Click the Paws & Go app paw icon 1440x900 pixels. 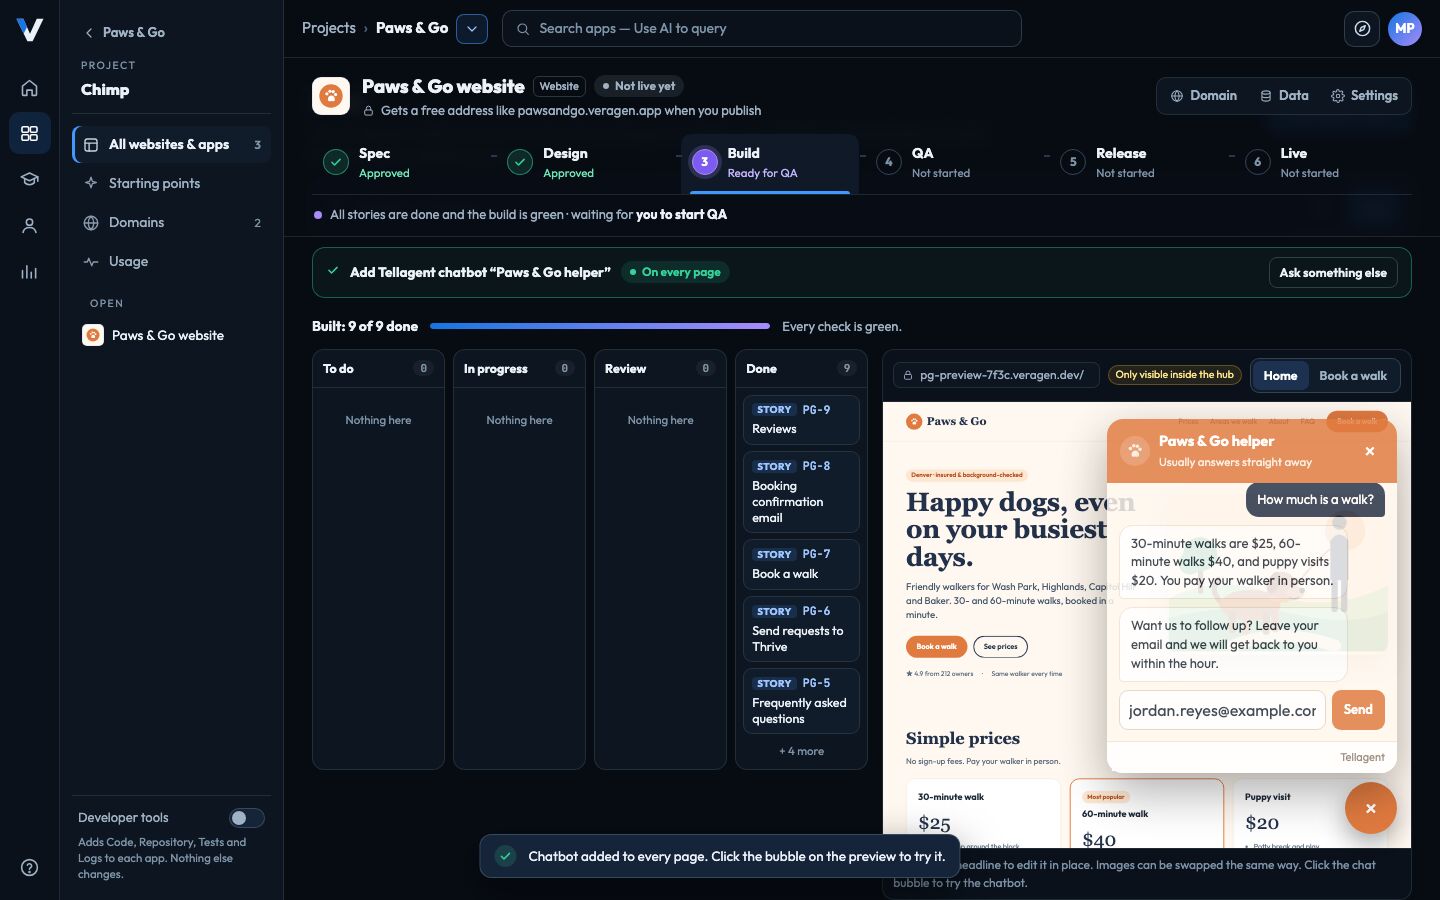tap(331, 96)
